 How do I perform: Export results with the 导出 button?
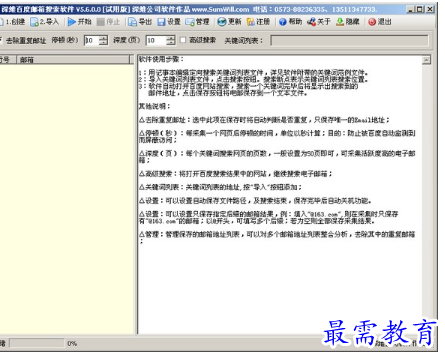point(140,22)
